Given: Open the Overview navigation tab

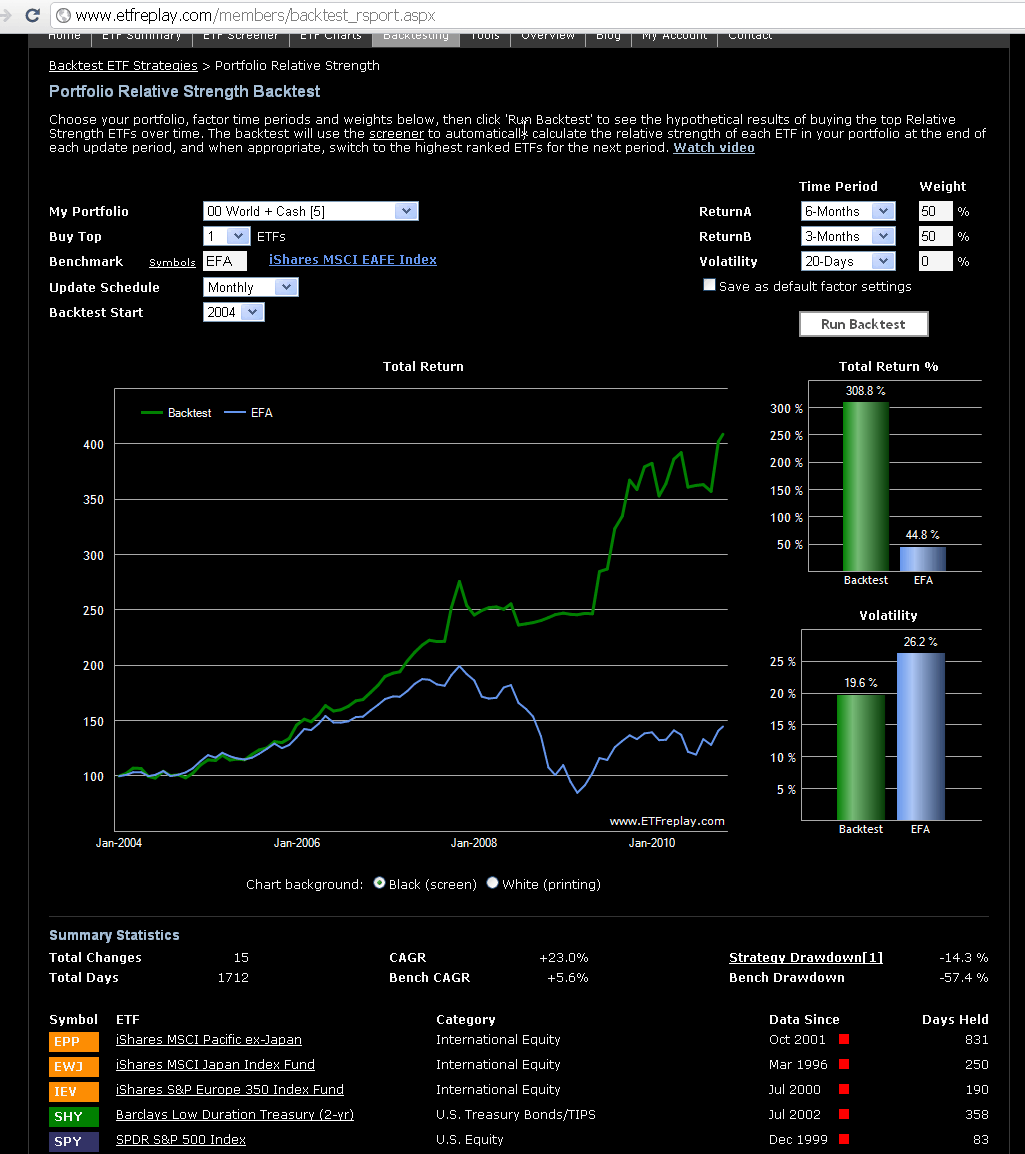Looking at the screenshot, I should [x=547, y=36].
